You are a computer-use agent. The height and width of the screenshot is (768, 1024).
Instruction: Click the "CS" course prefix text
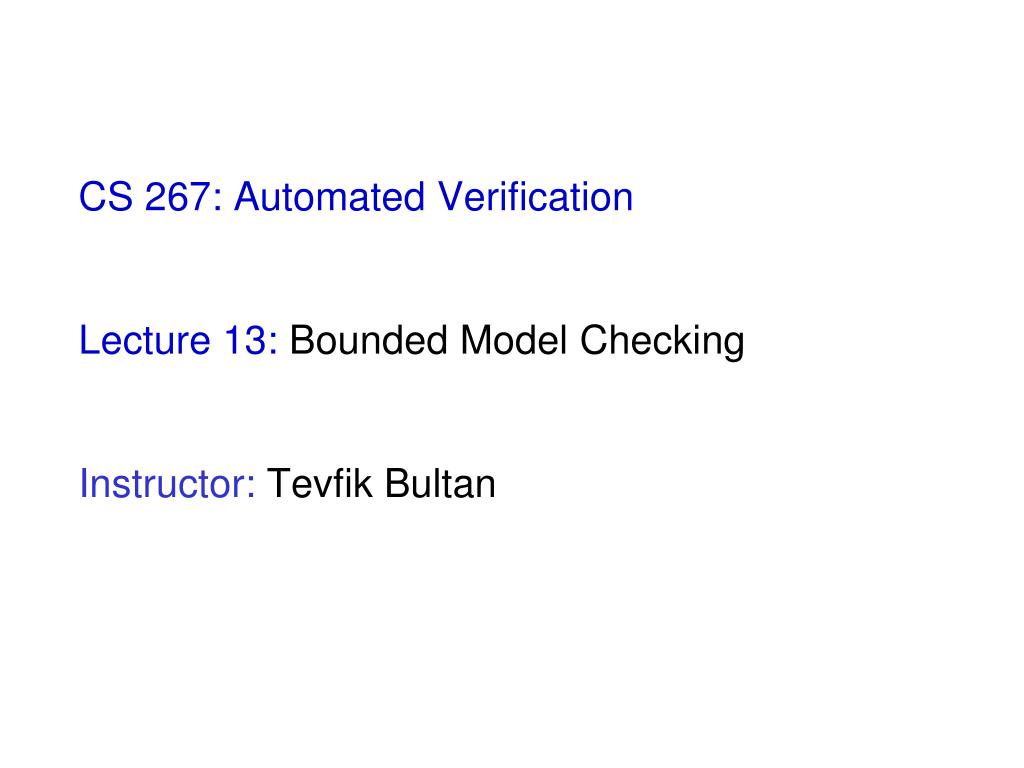pos(105,197)
